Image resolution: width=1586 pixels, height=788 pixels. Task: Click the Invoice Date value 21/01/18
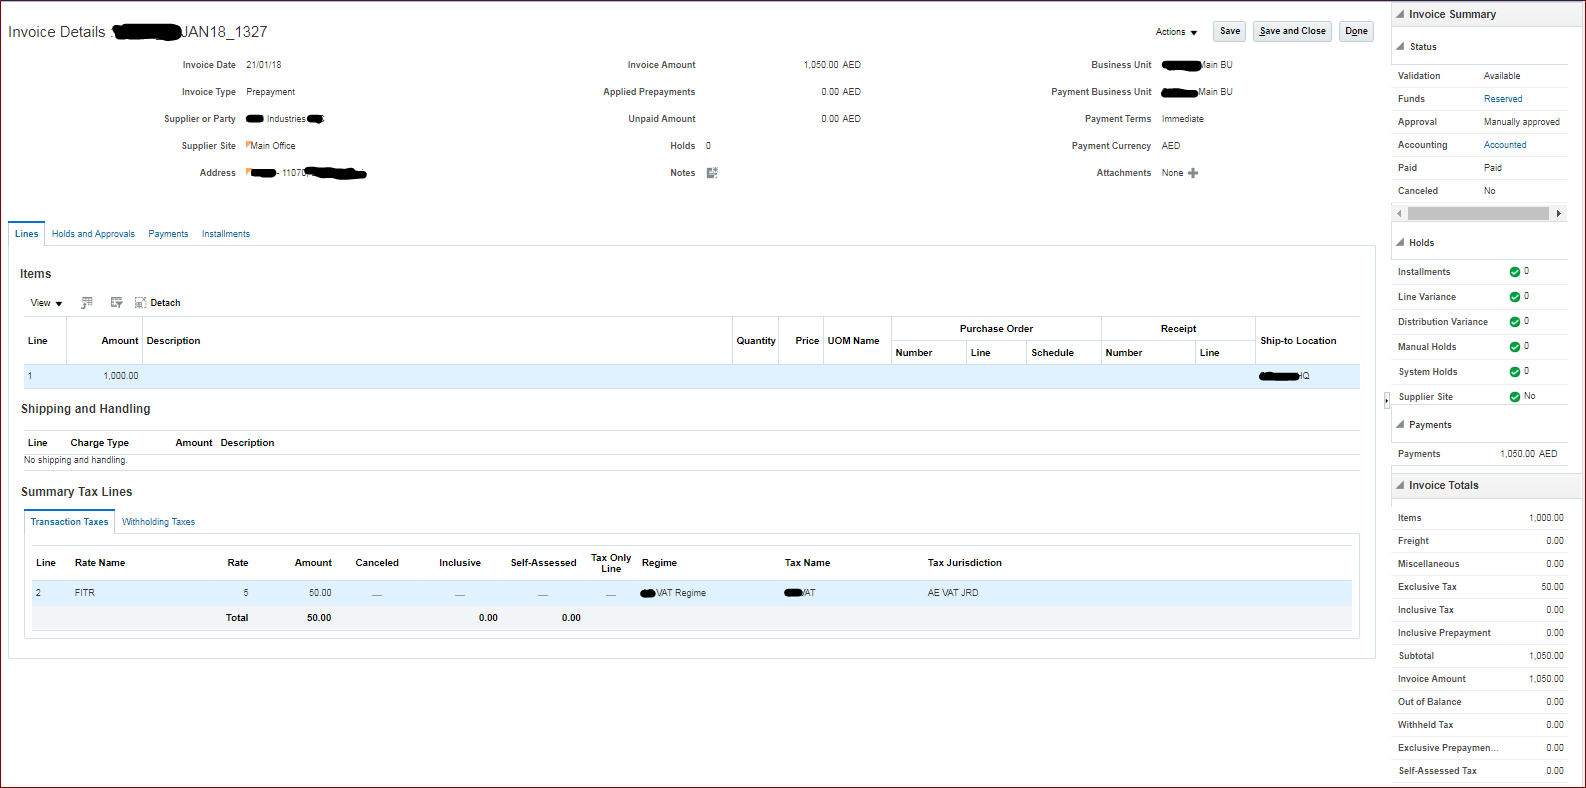(264, 65)
